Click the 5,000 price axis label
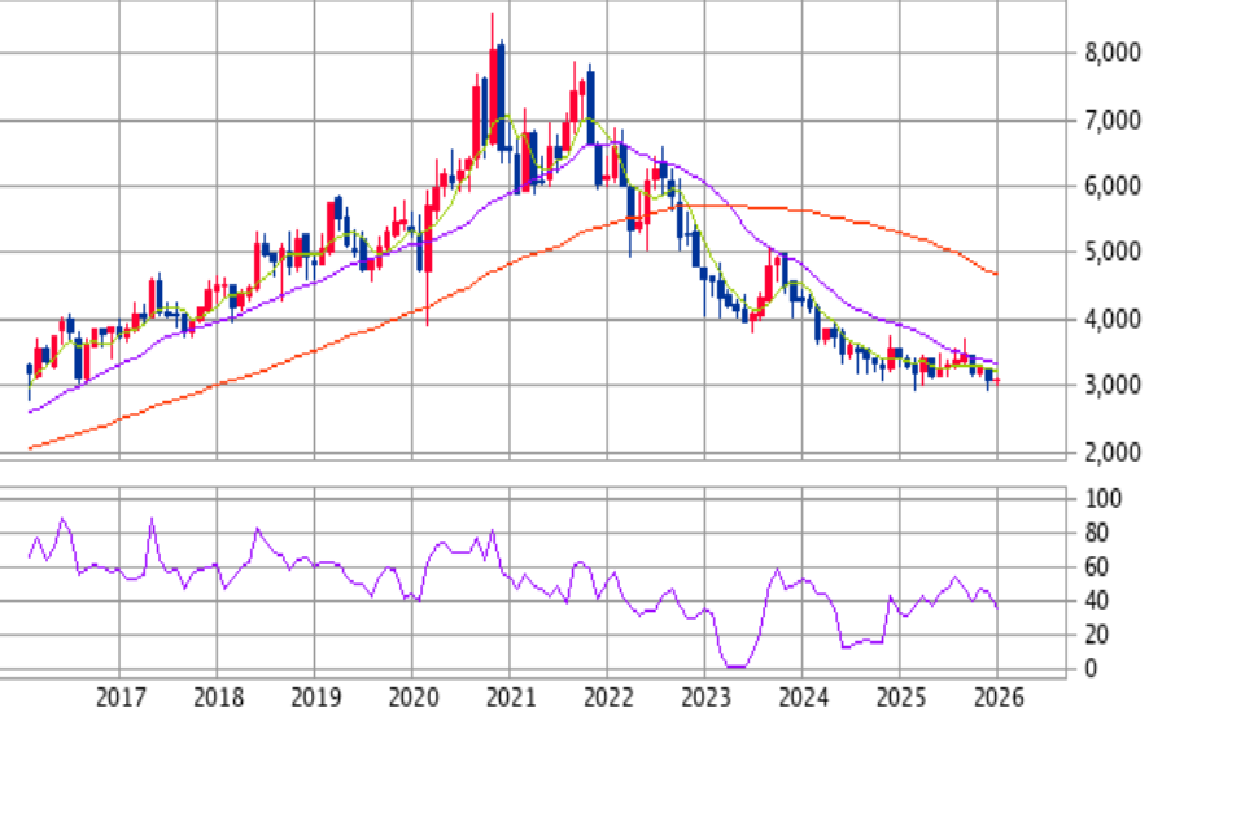This screenshot has width=1260, height=815. [1113, 252]
